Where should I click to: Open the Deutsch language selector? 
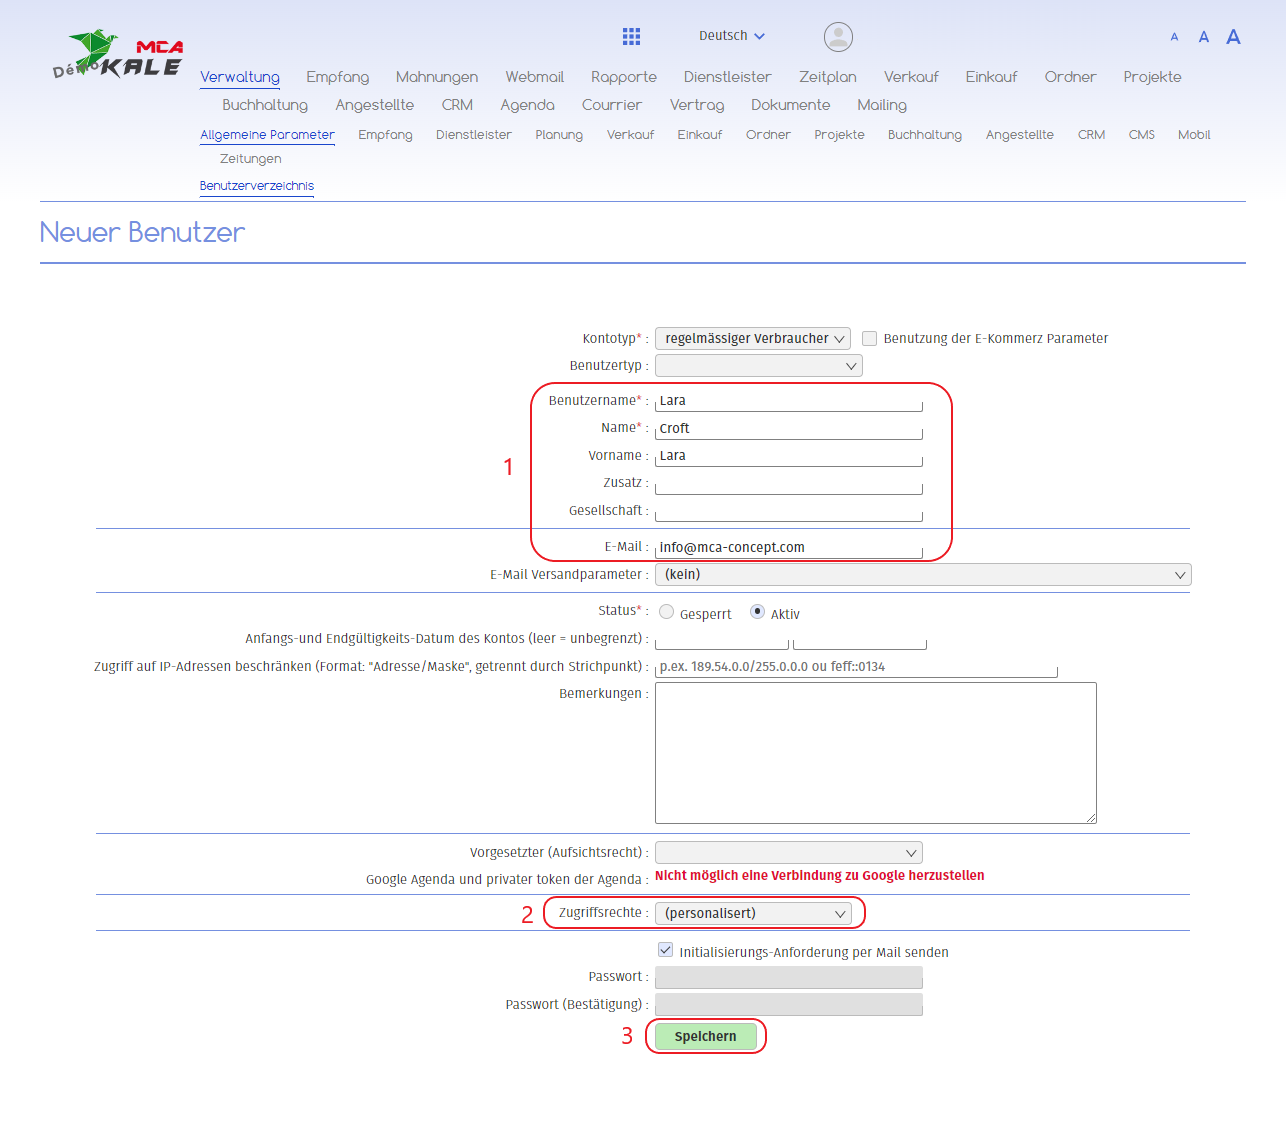coord(731,36)
